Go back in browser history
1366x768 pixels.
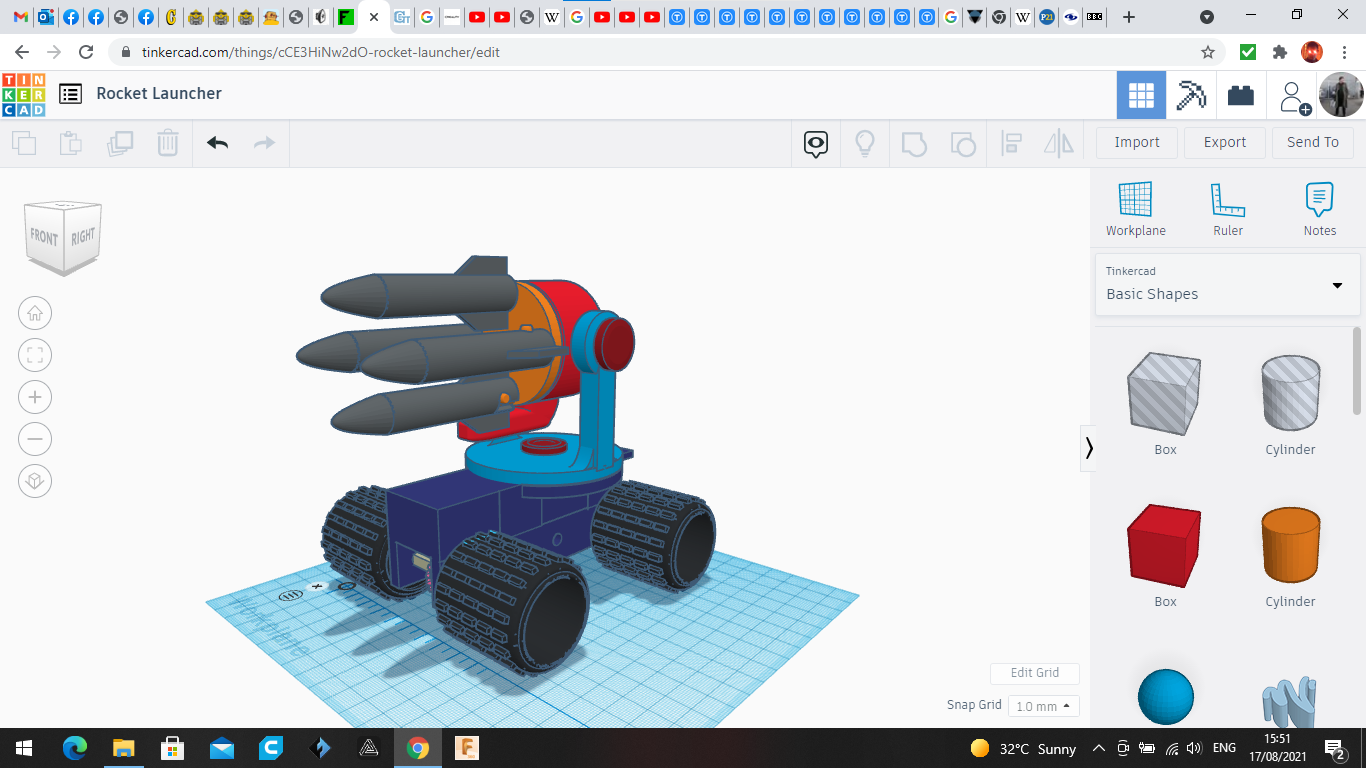[x=22, y=52]
